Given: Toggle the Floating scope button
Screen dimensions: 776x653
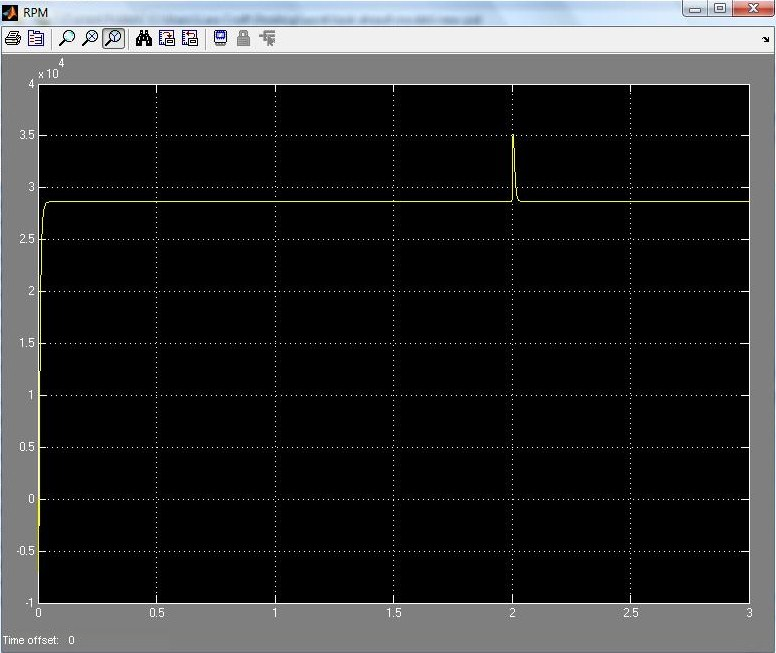Looking at the screenshot, I should click(220, 39).
